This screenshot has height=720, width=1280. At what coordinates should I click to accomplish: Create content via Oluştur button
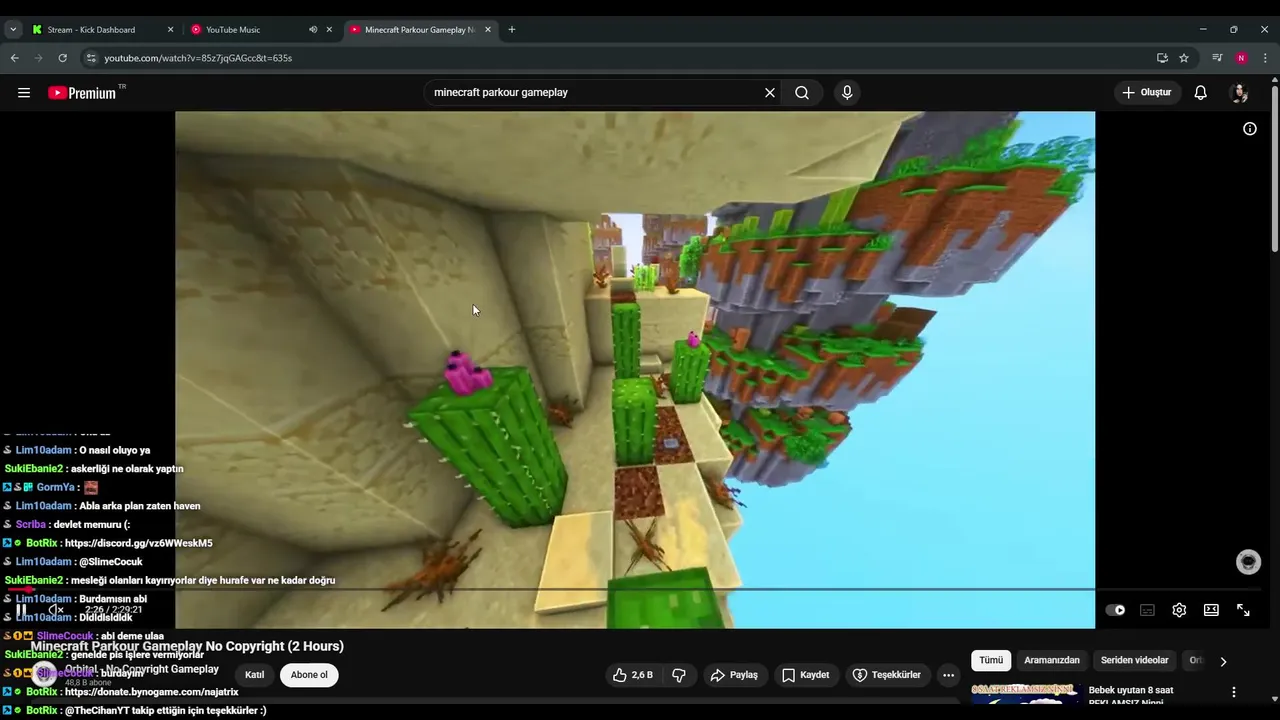click(x=1147, y=93)
